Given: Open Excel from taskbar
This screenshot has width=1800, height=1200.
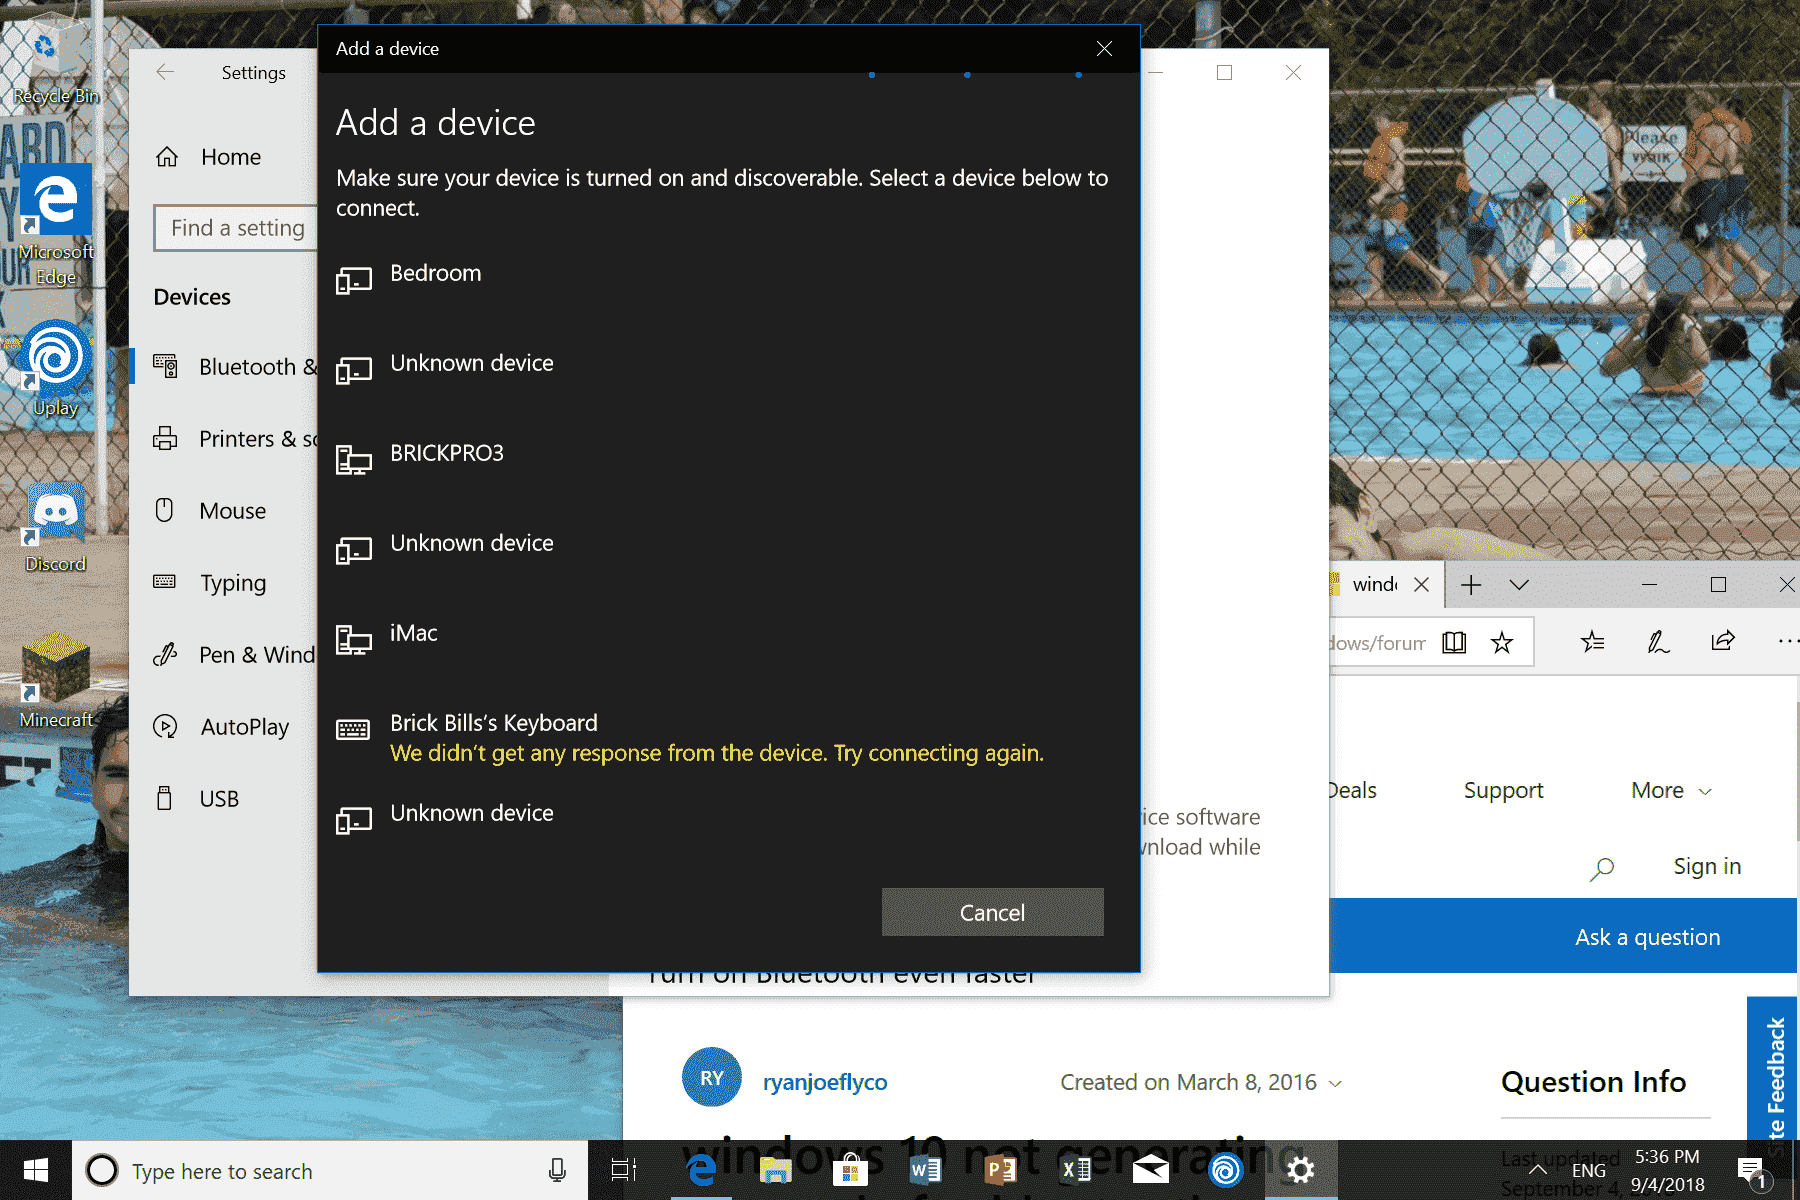Looking at the screenshot, I should point(1075,1170).
